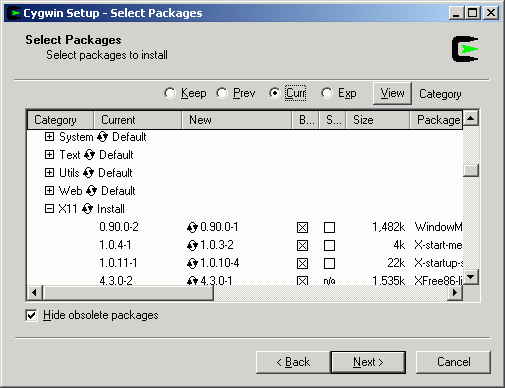The image size is (505, 388).
Task: Toggle binary checkbox for XFree86 1,535k row
Action: point(302,281)
